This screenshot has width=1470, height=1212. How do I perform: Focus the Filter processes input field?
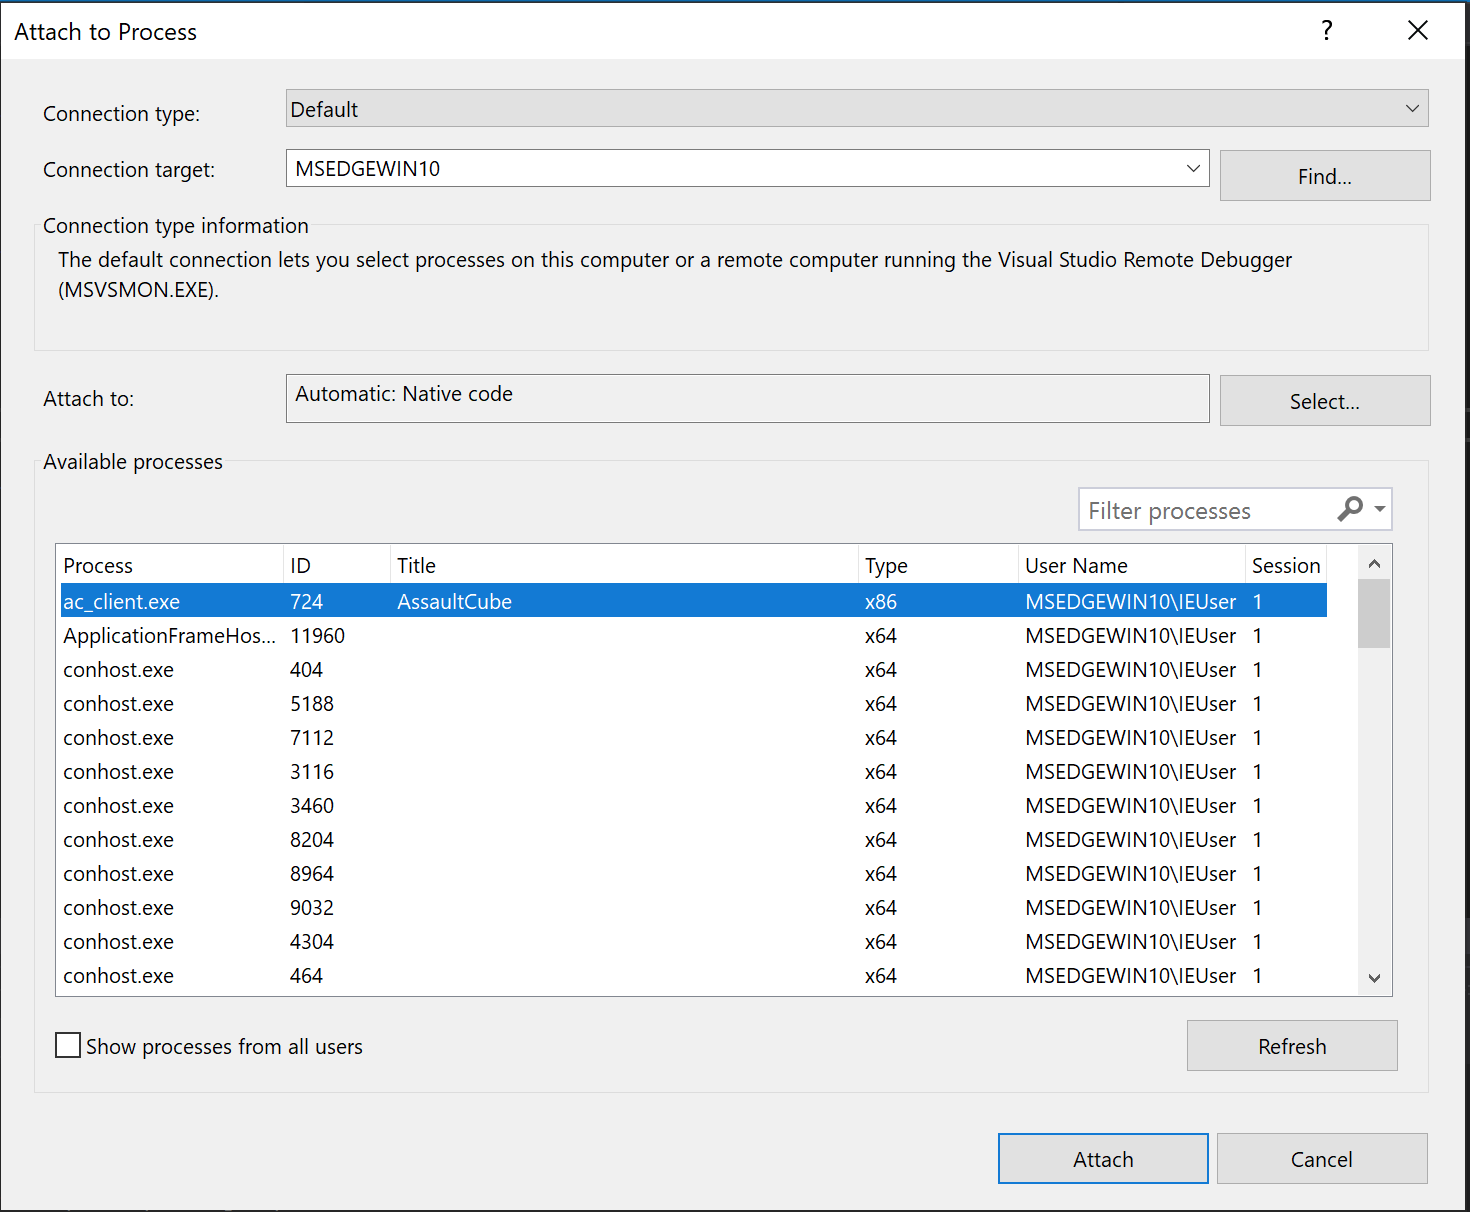[x=1209, y=510]
